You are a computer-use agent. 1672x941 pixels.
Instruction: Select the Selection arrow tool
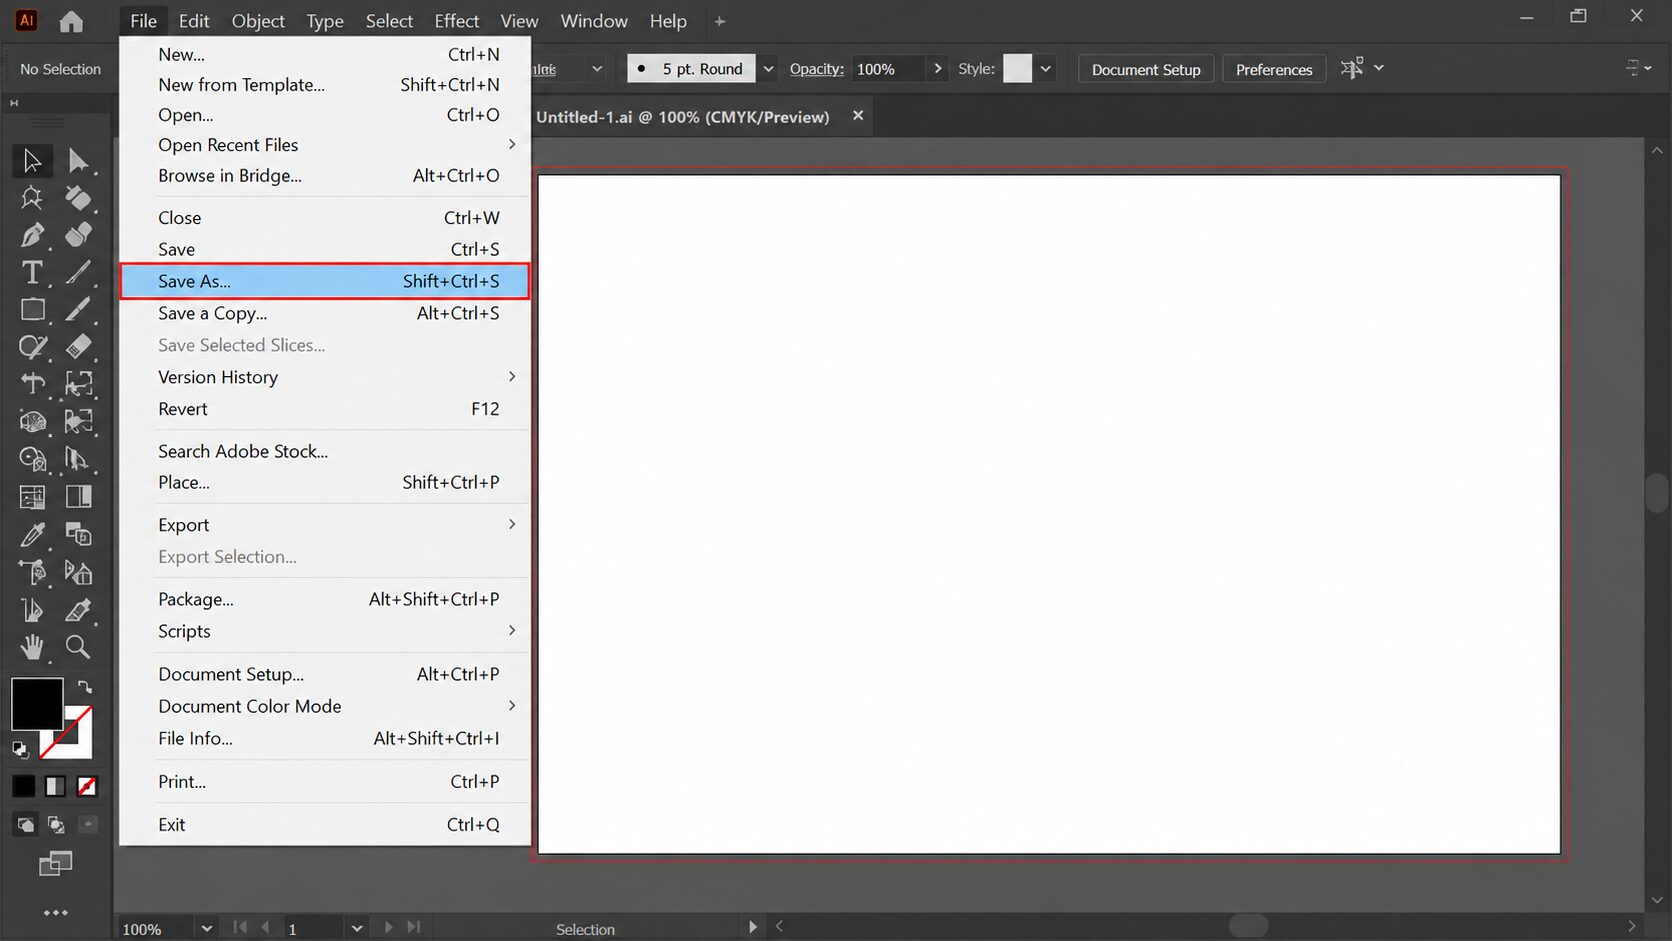click(32, 160)
